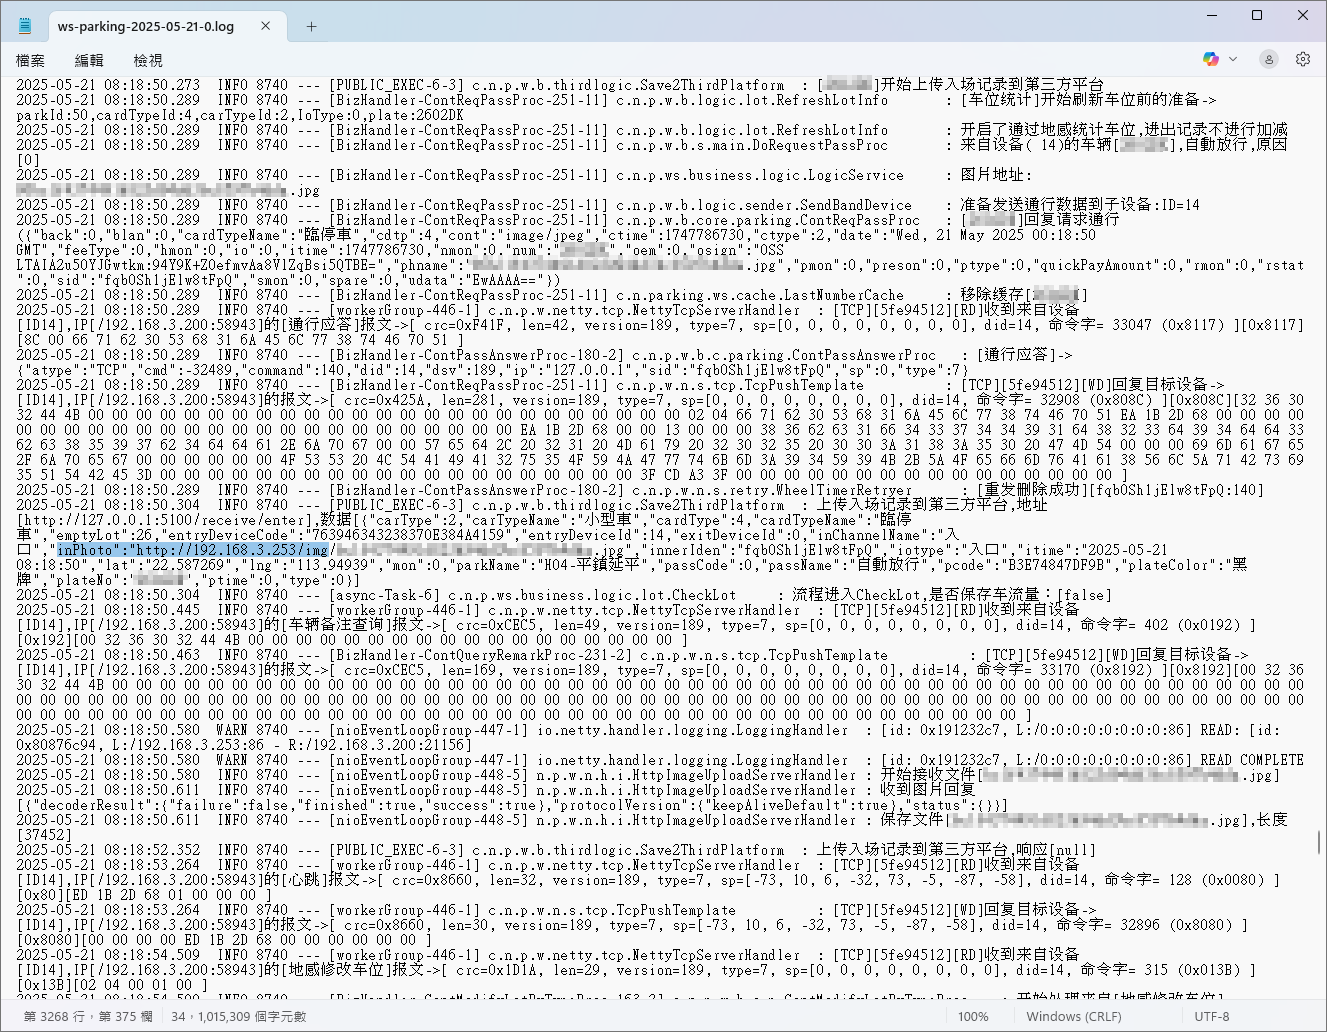Click 第 3268 行，第 375 欄 position indicator
Viewport: 1327px width, 1032px height.
pyautogui.click(x=88, y=1016)
